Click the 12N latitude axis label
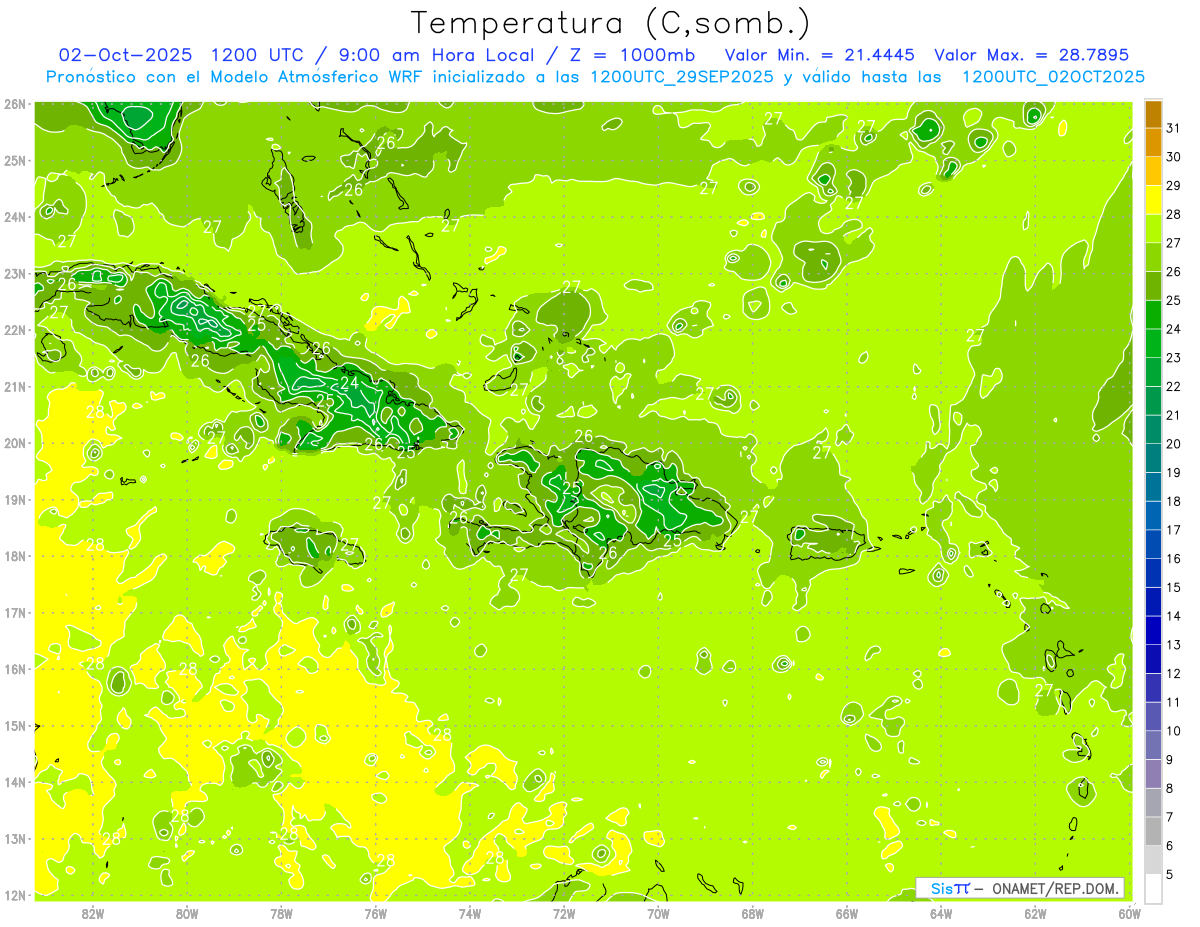Viewport: 1200px width, 927px height. [x=14, y=895]
